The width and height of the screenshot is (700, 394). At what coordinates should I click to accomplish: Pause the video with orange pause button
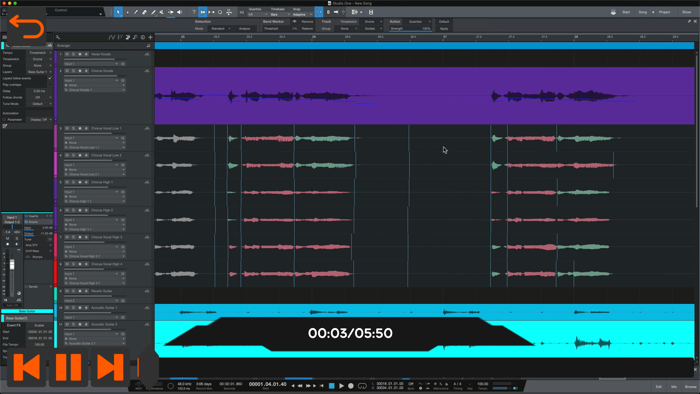[x=68, y=368]
